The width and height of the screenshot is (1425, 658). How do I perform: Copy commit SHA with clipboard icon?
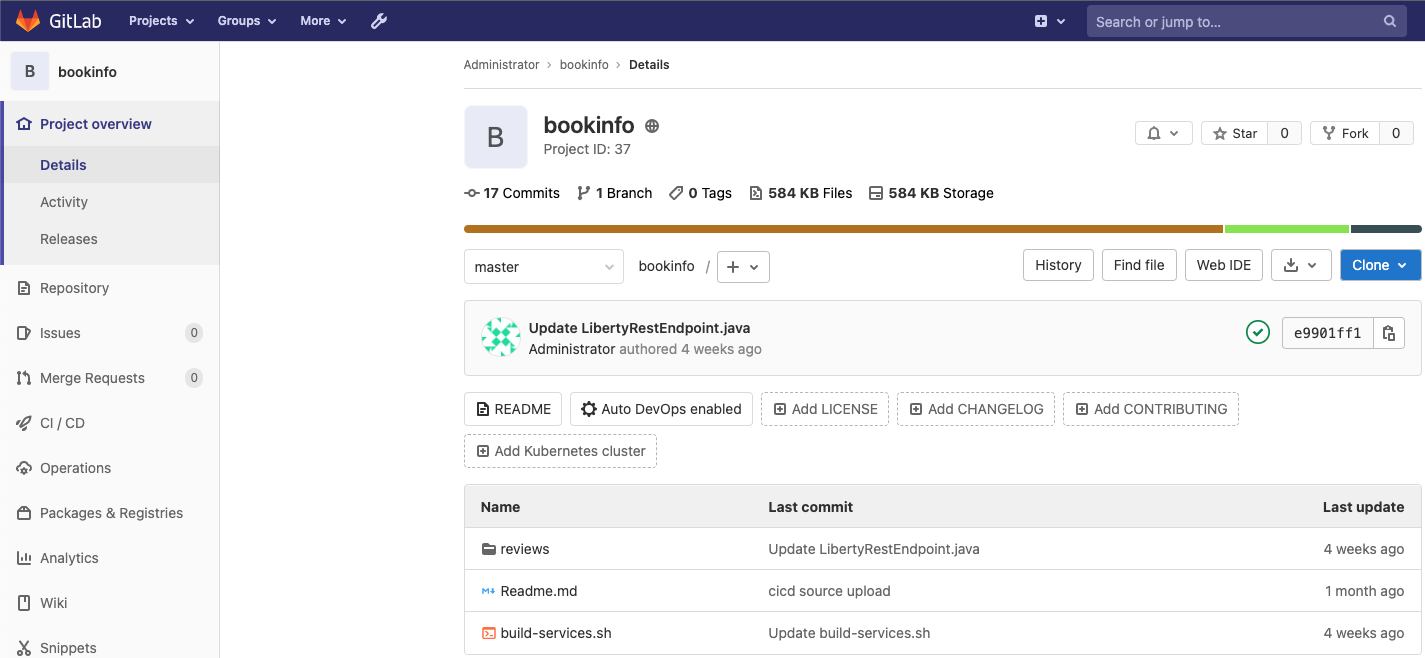point(1388,333)
